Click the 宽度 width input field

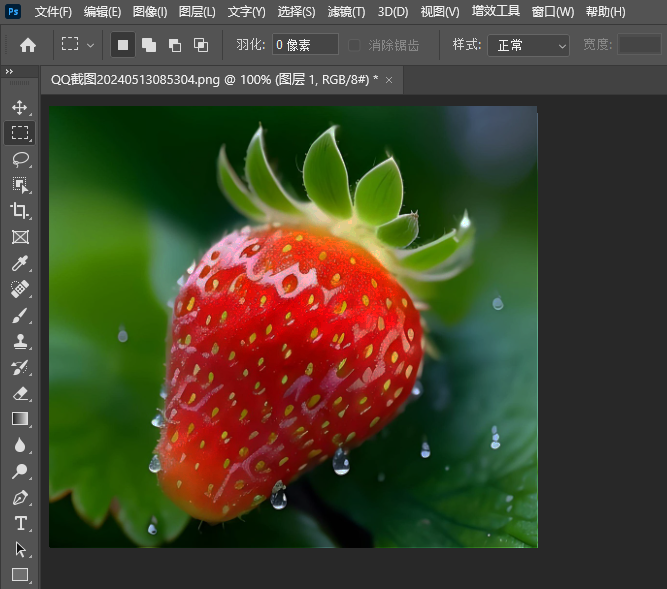pyautogui.click(x=639, y=44)
